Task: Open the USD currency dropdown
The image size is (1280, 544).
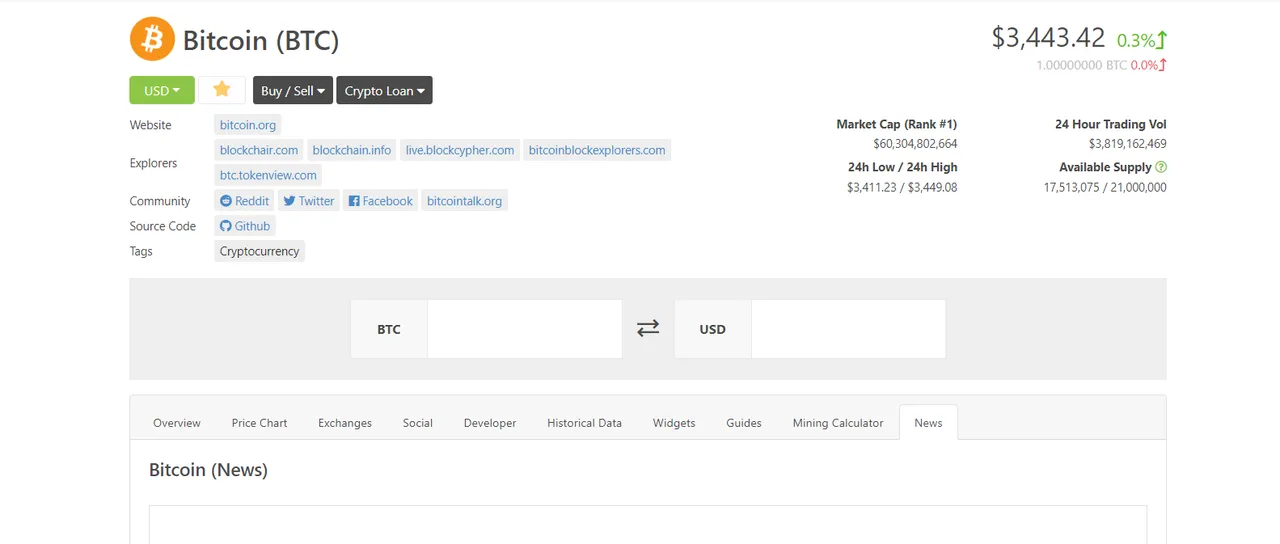Action: pos(162,90)
